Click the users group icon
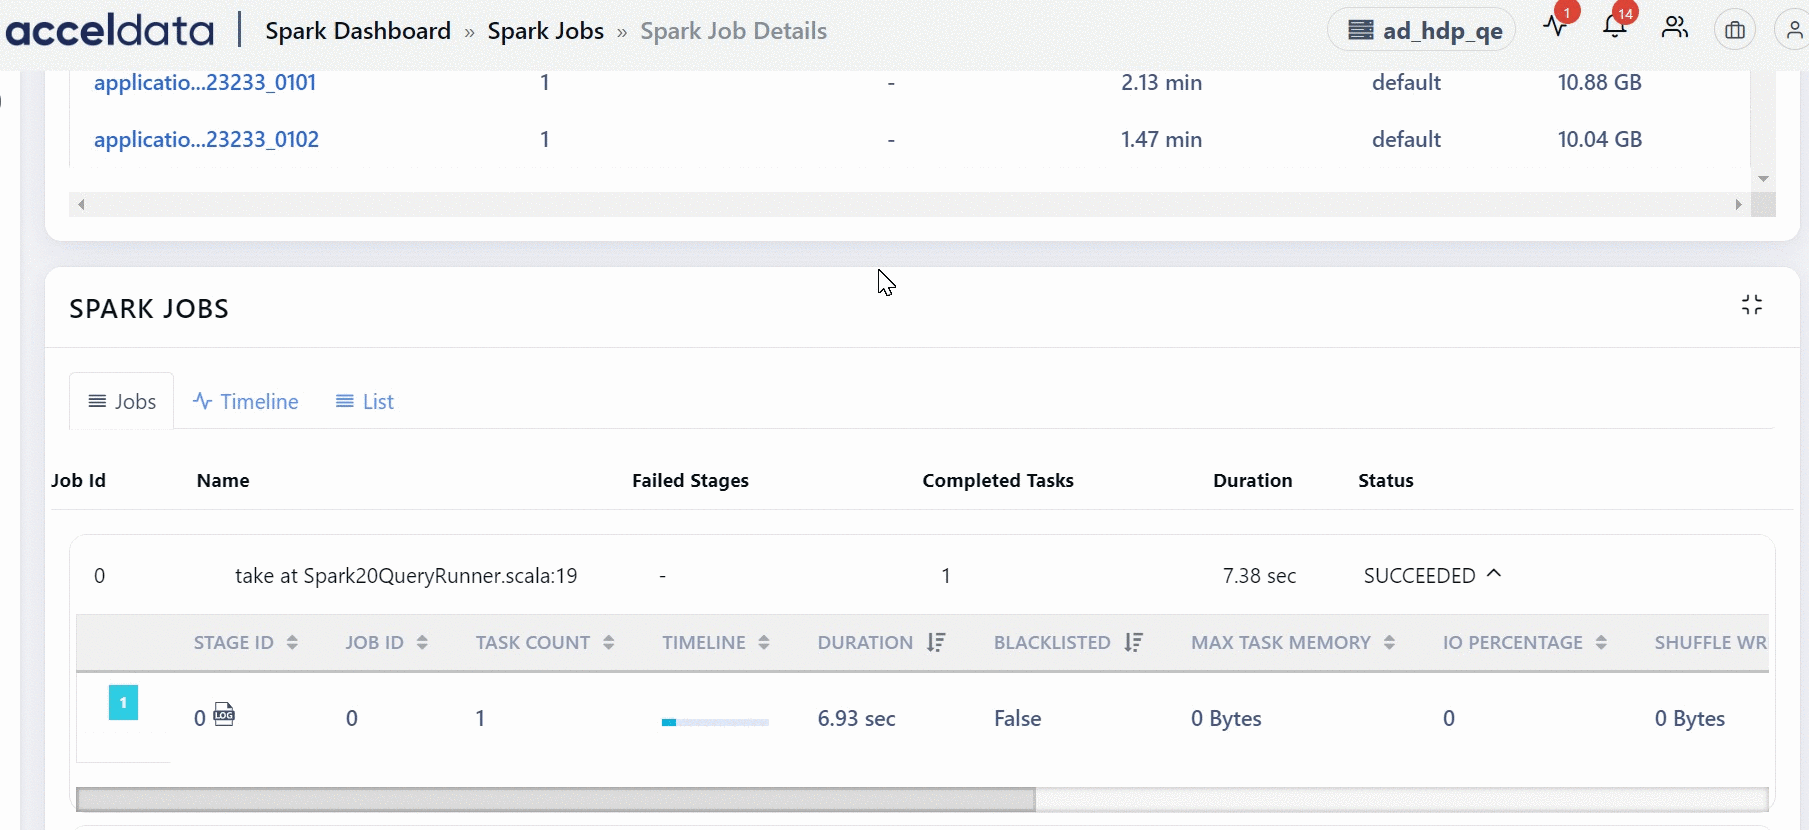Screen dimensions: 1809x830 (x=1675, y=28)
